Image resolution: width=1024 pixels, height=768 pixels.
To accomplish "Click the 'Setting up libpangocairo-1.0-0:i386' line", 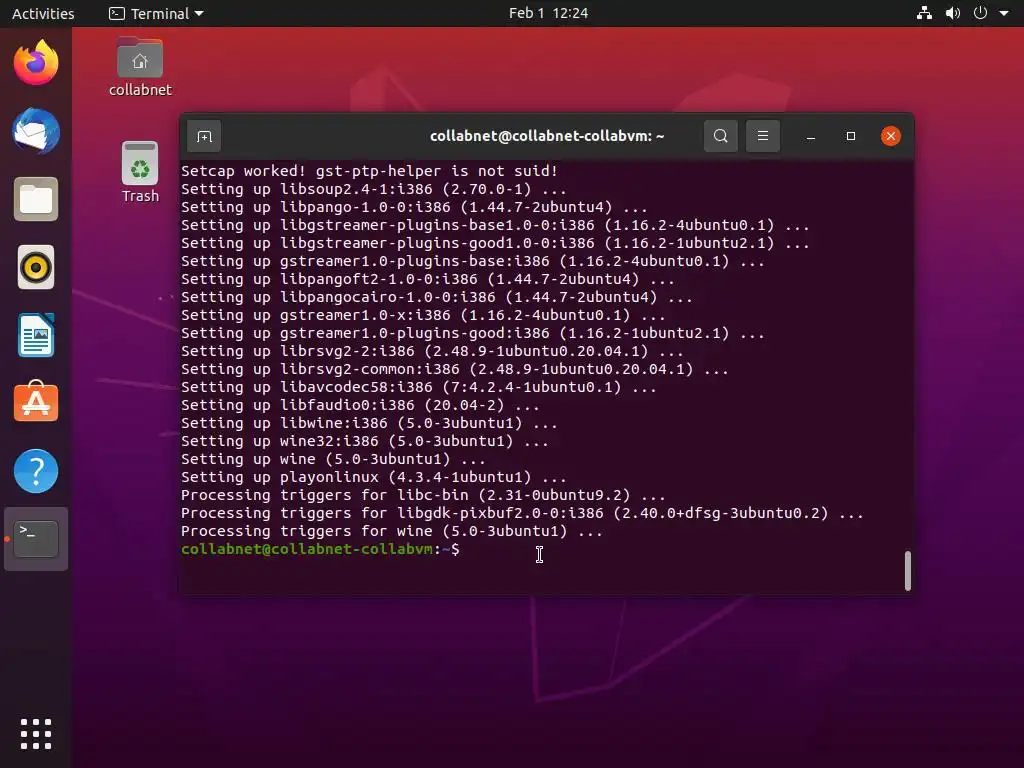I will pyautogui.click(x=436, y=297).
